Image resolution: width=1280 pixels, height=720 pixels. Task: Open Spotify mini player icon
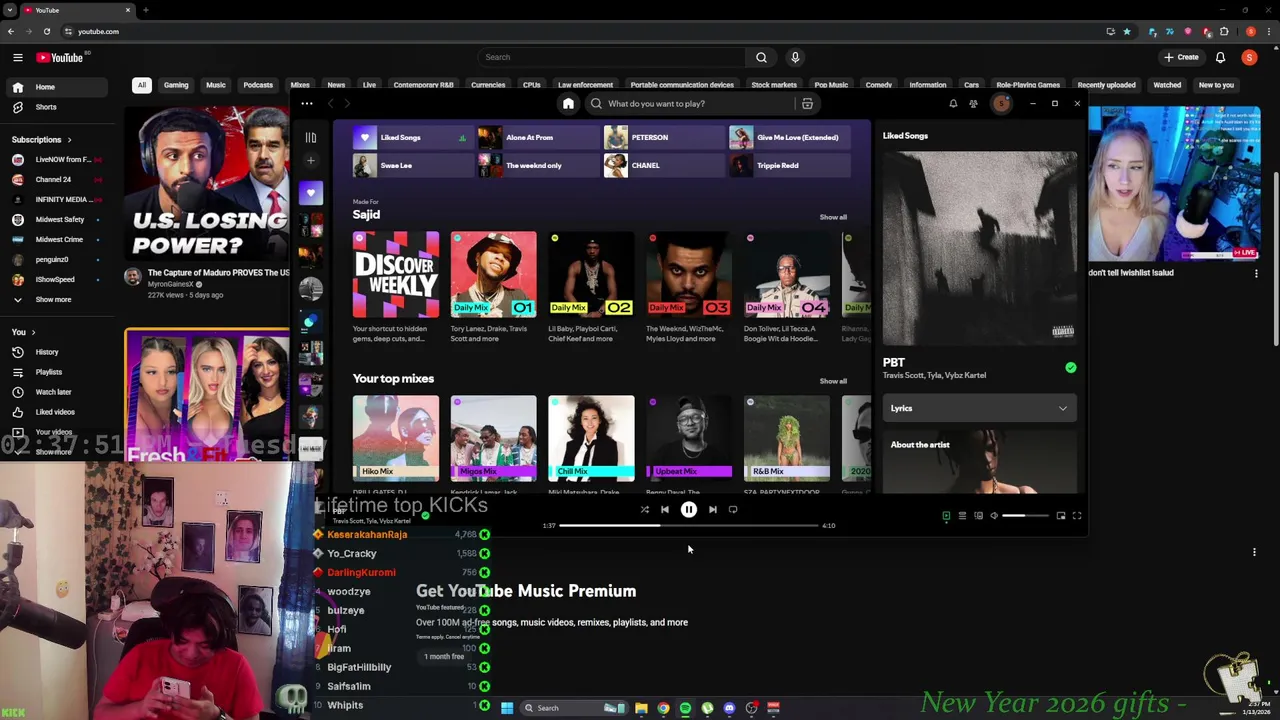(1061, 515)
